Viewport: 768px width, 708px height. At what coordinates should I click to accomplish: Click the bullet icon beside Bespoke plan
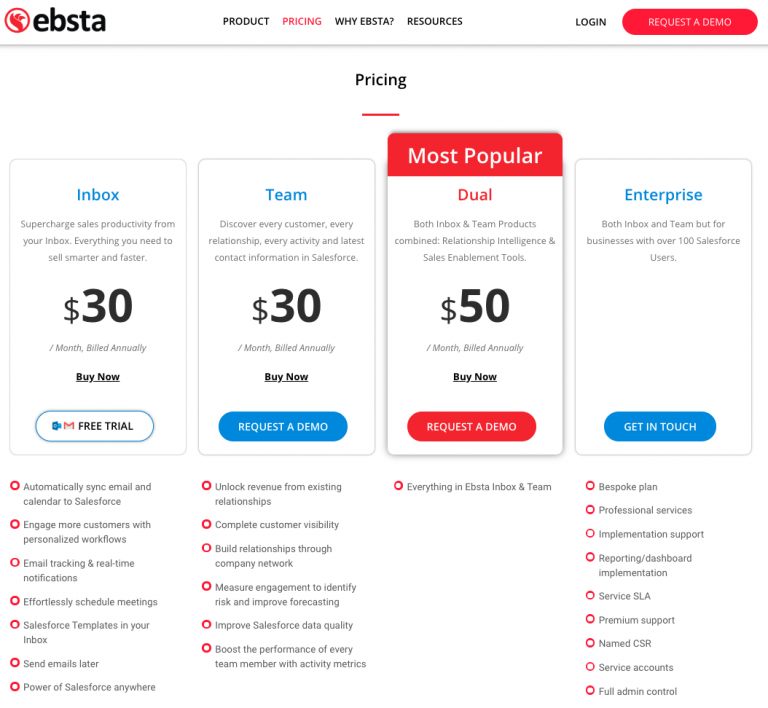click(590, 486)
